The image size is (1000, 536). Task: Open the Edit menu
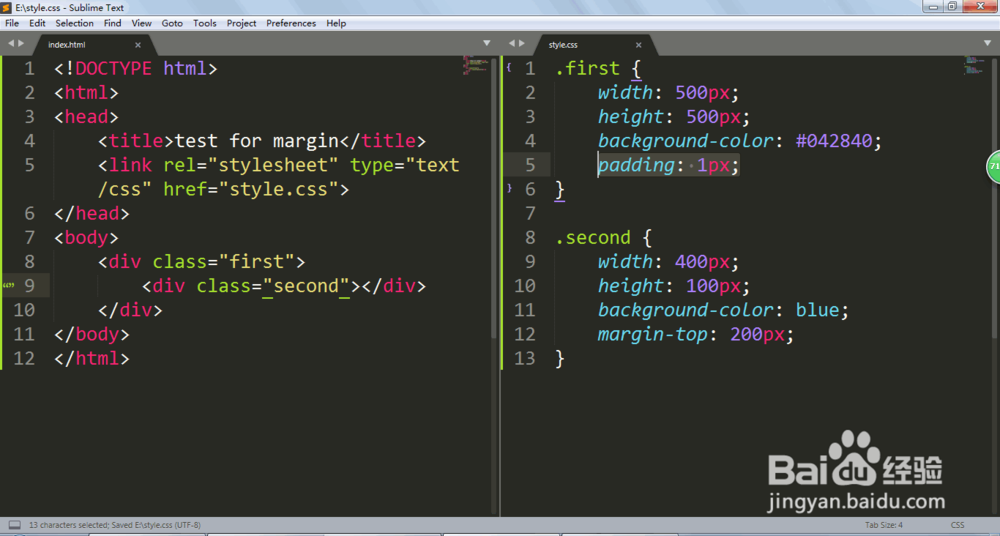37,23
